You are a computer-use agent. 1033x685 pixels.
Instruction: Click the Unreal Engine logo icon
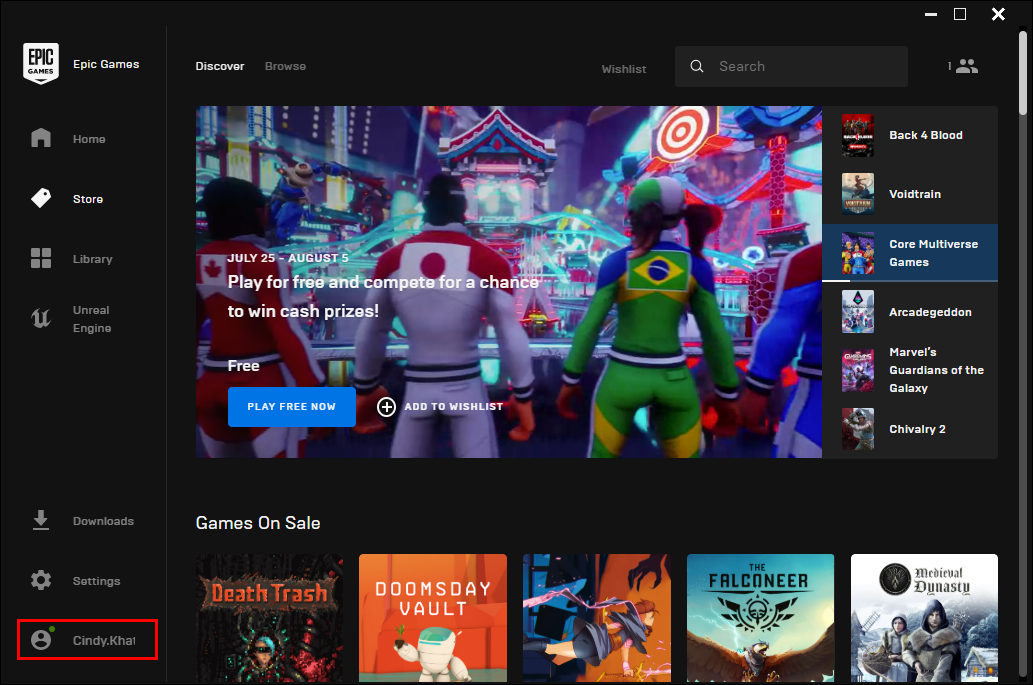[x=41, y=319]
